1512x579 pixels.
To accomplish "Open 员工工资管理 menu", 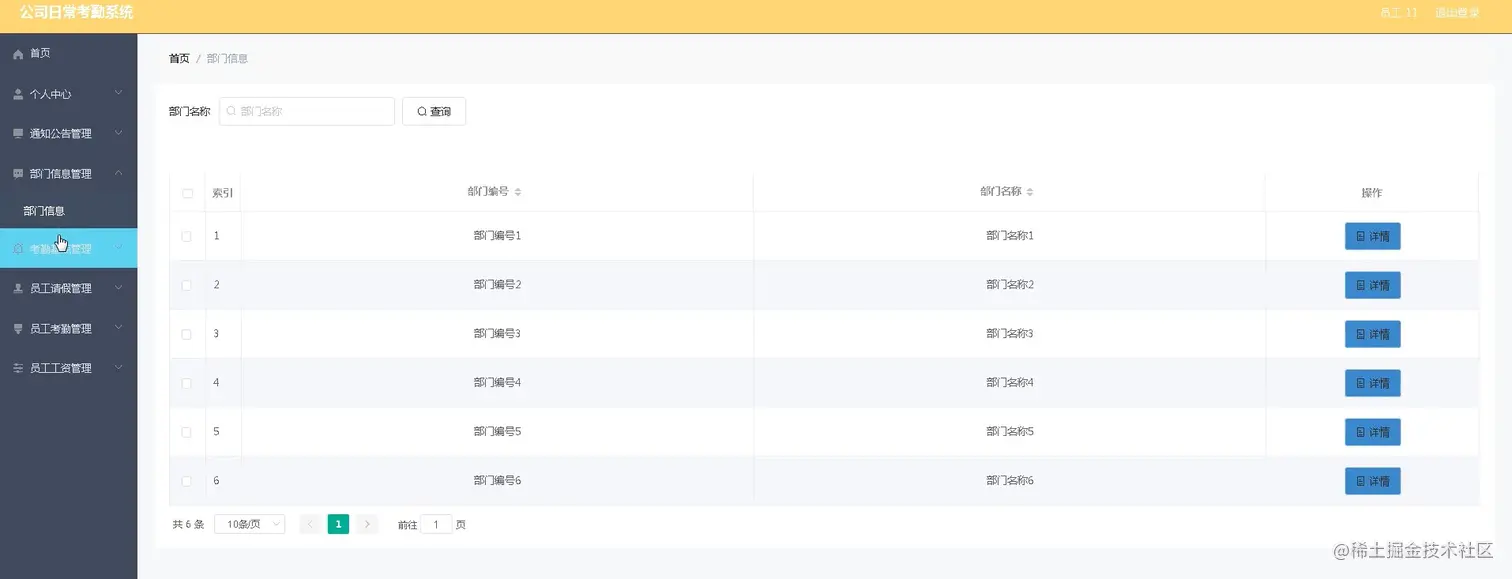I will tap(68, 368).
